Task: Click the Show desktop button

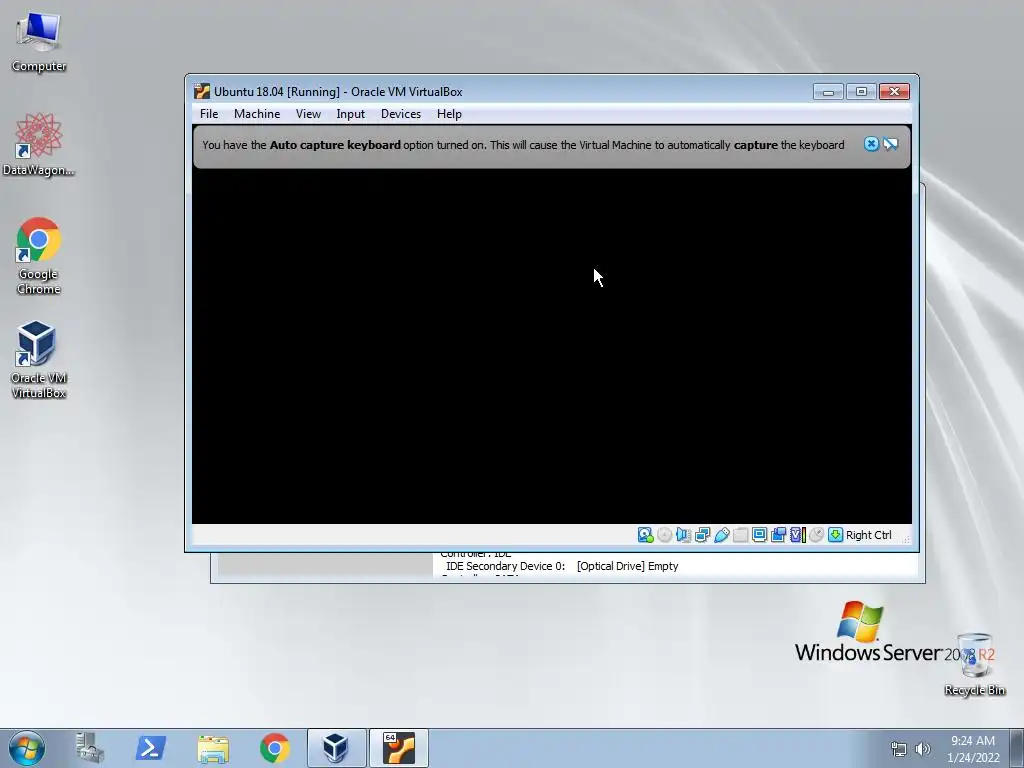Action: [1017, 748]
